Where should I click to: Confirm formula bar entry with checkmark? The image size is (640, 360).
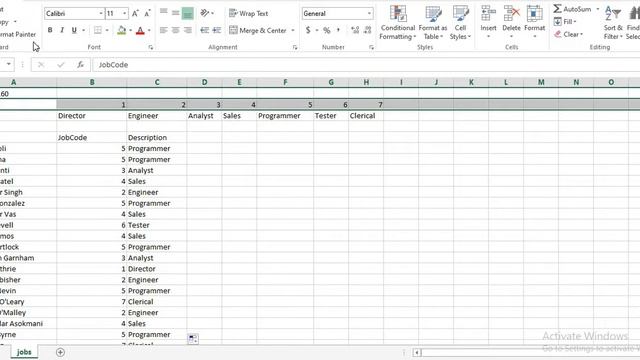61,64
